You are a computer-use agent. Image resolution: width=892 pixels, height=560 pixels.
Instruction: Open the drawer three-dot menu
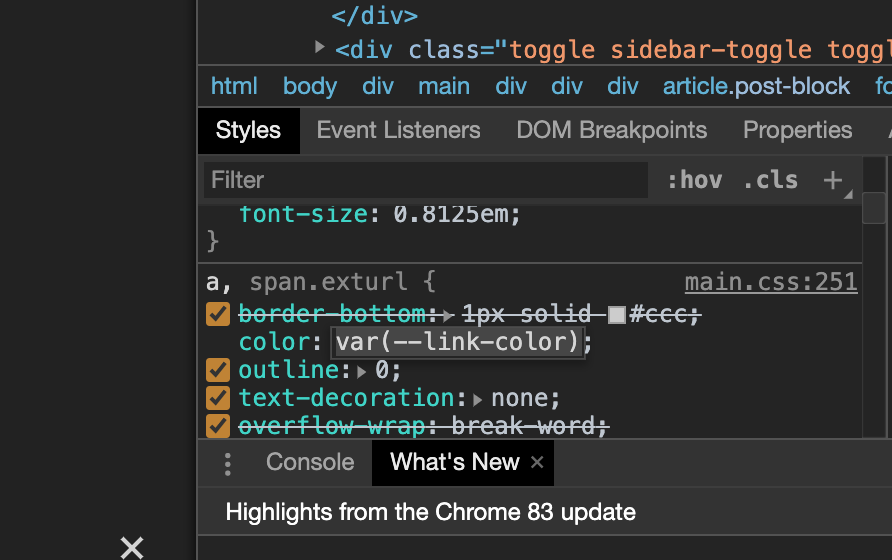(228, 463)
